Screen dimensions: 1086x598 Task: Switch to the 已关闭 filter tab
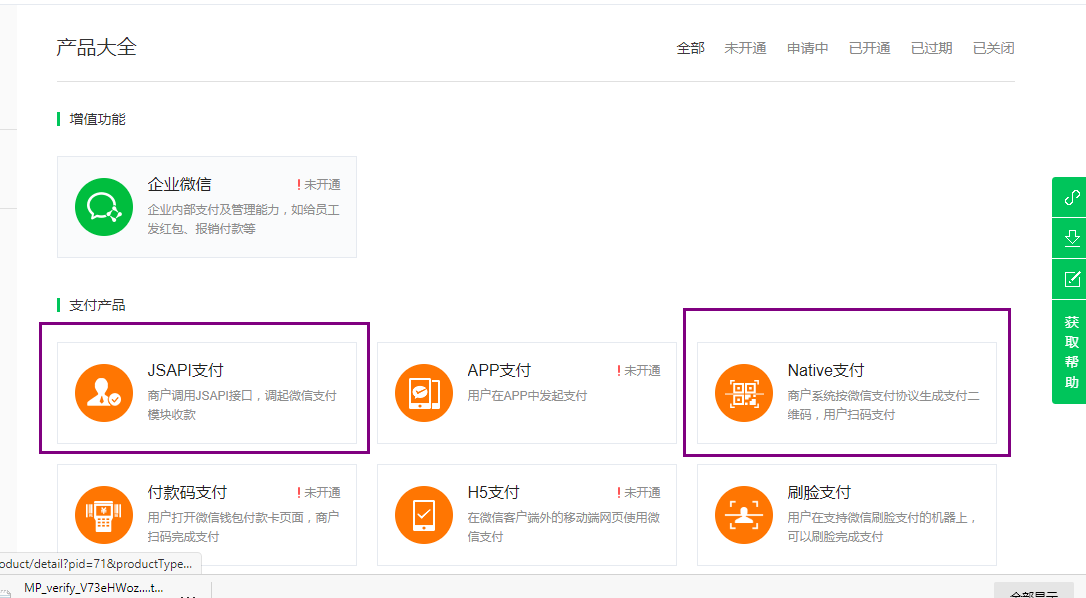point(993,49)
